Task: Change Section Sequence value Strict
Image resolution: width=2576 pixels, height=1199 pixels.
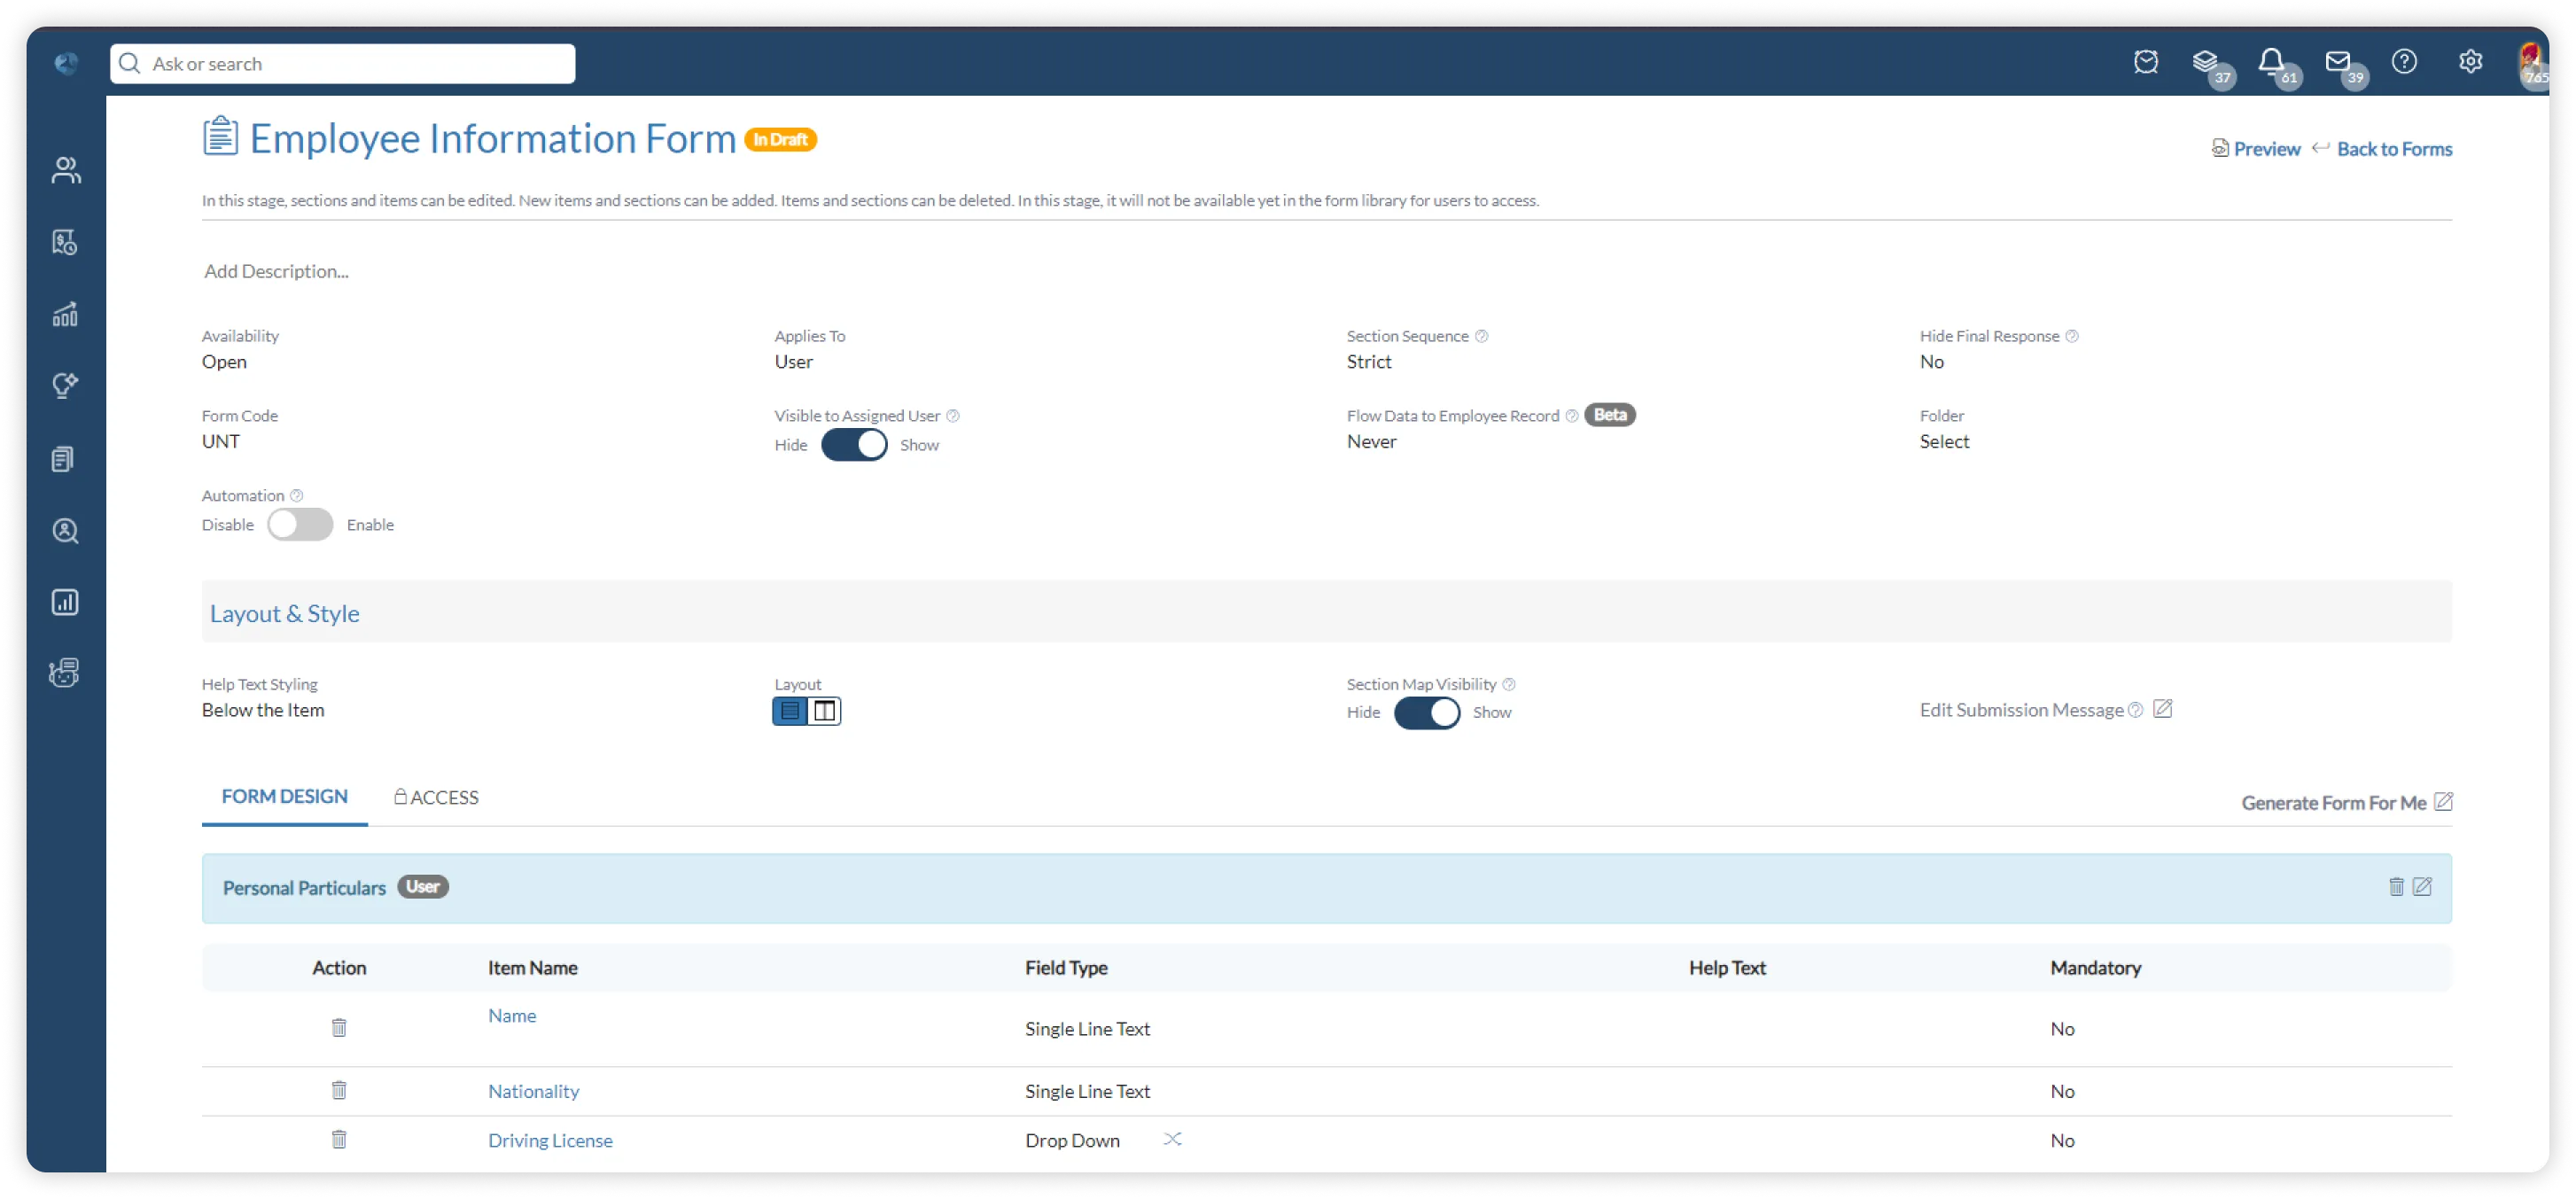Action: click(x=1368, y=362)
